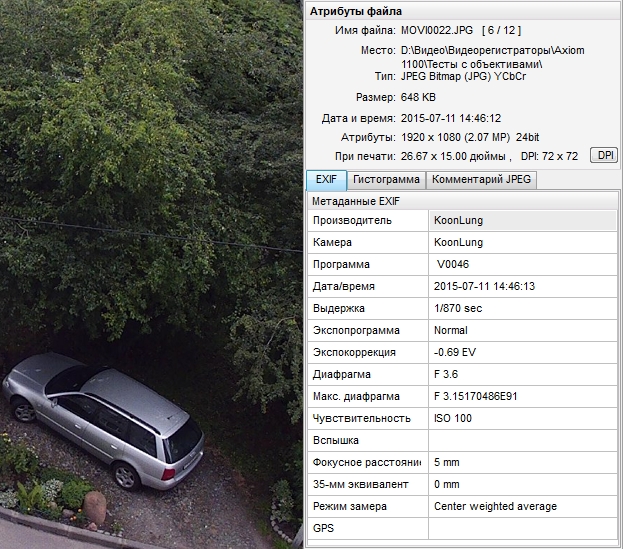Switch to the EXIF tab
The image size is (623, 549).
click(x=326, y=180)
